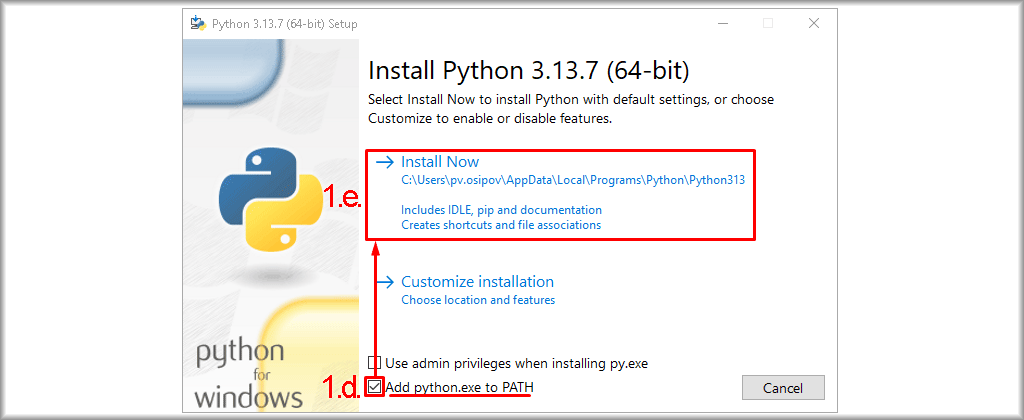Minimize the Python Setup window
Viewport: 1024px width, 420px height.
click(x=721, y=23)
